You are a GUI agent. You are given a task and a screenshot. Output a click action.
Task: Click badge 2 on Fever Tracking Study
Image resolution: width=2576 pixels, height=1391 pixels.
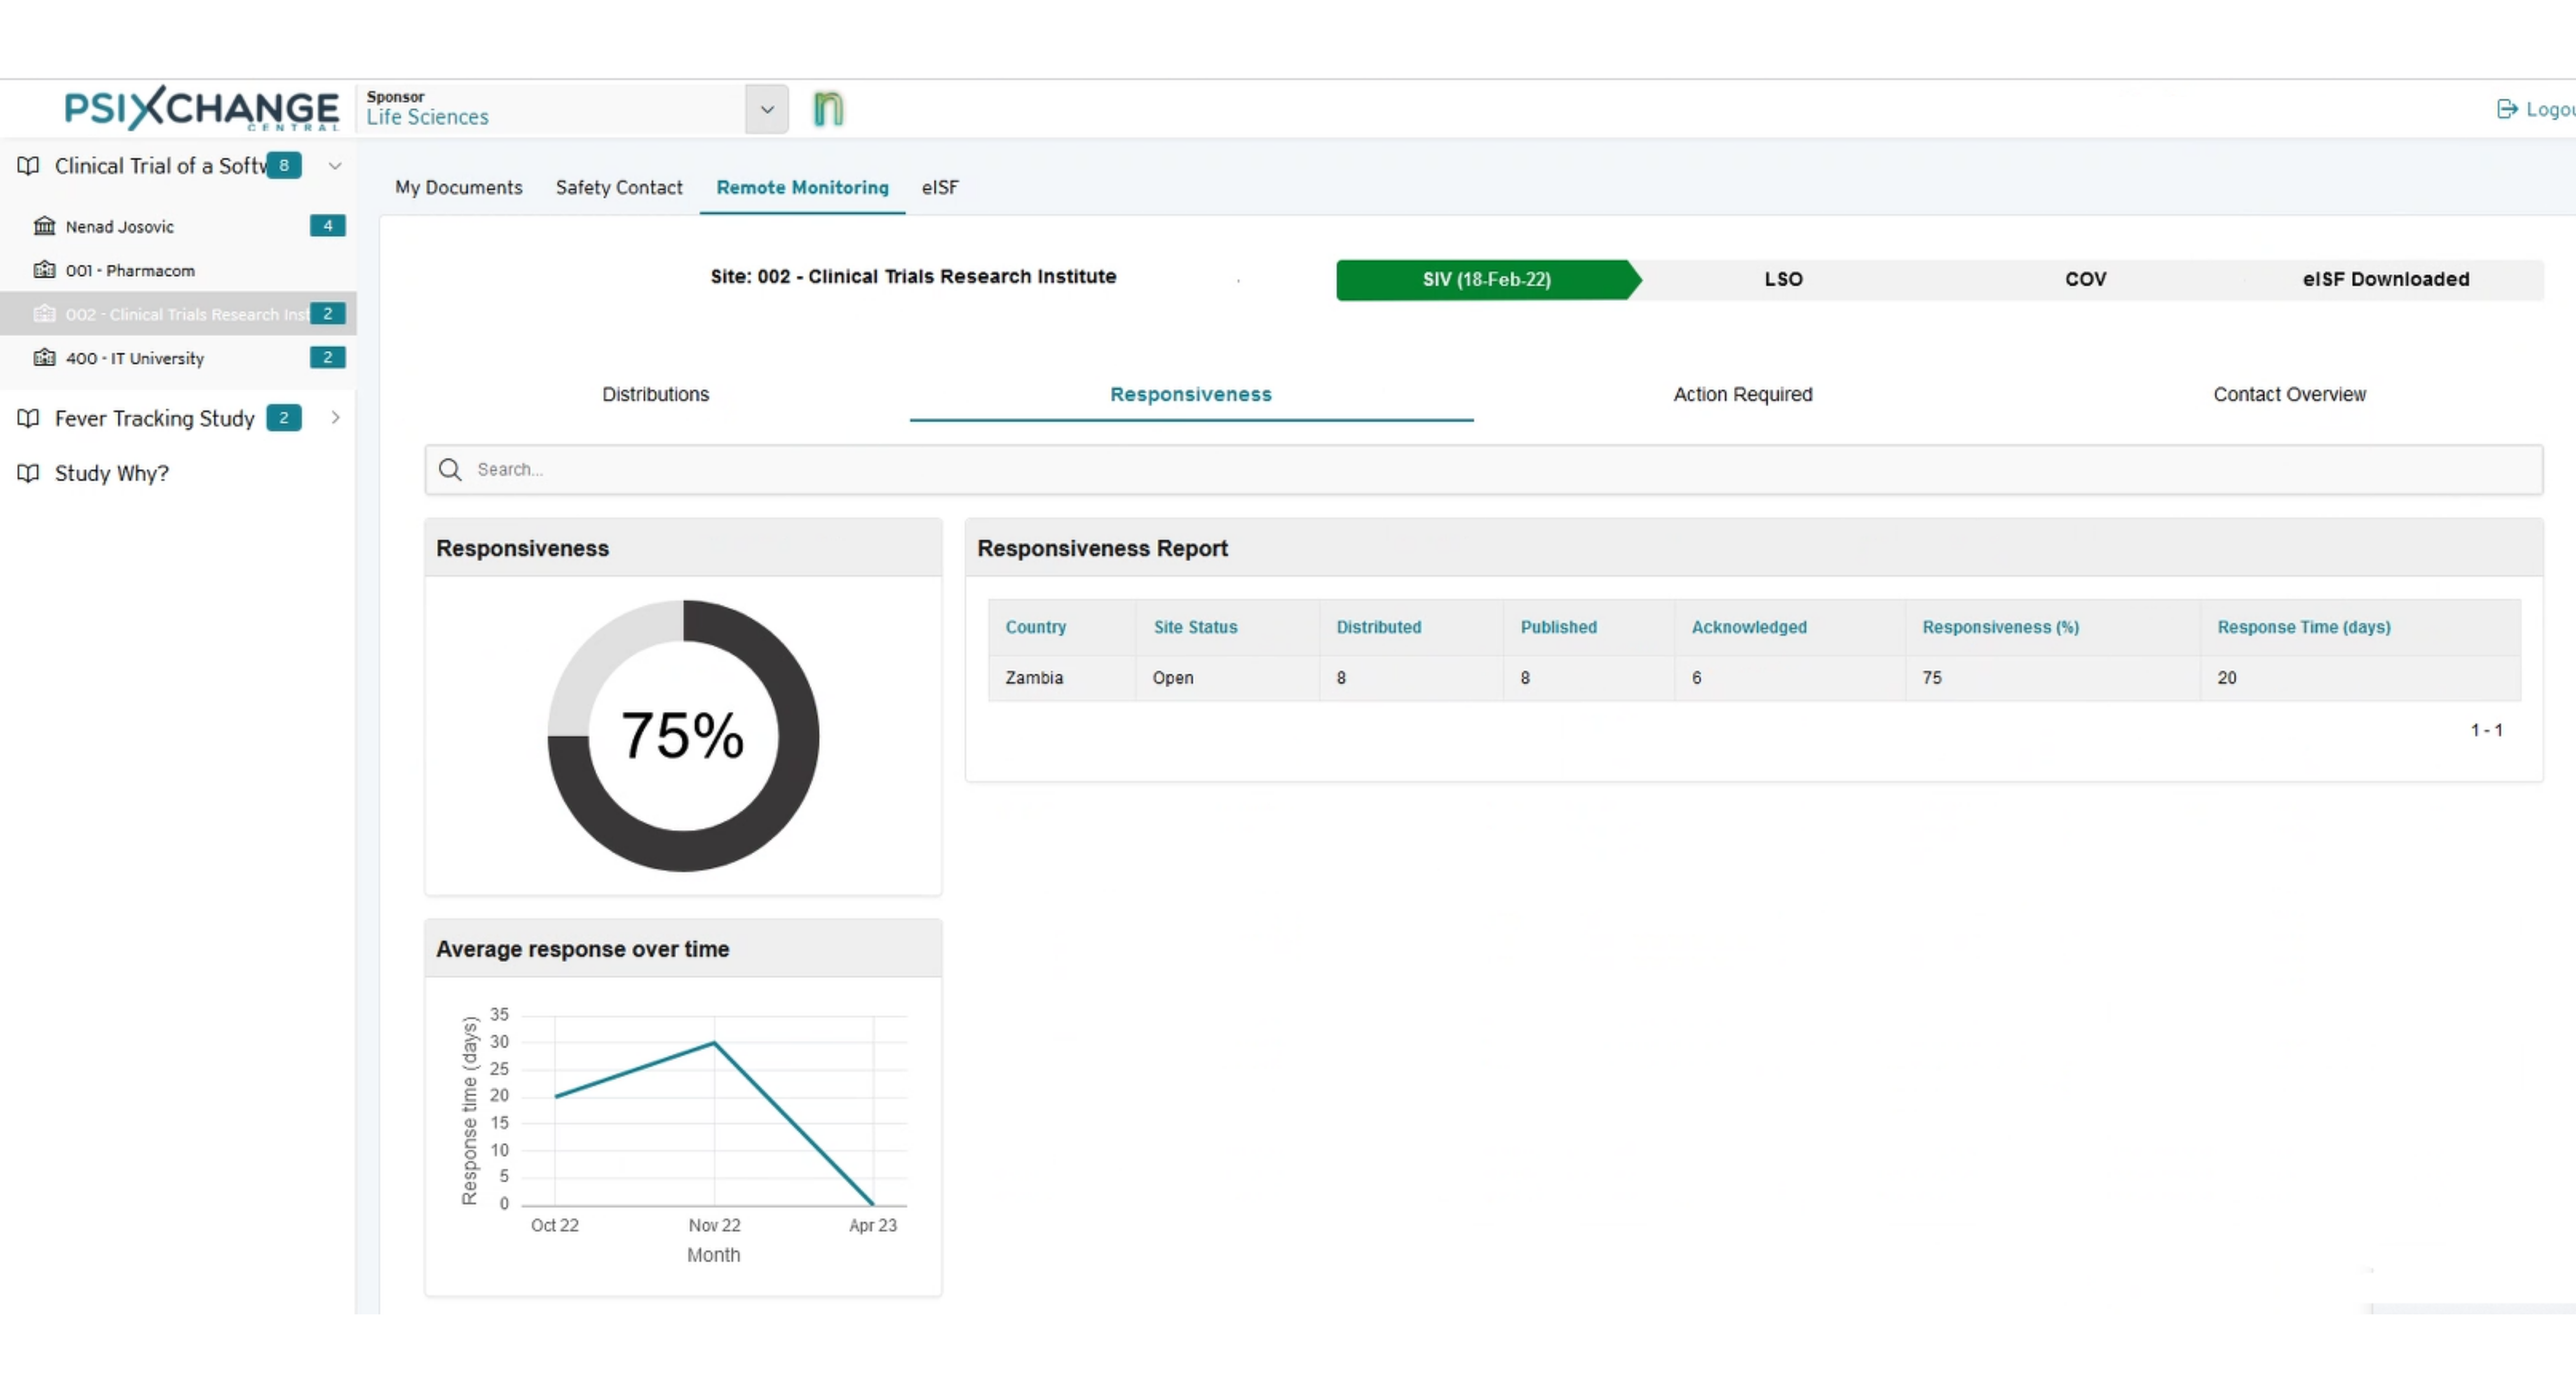point(284,418)
